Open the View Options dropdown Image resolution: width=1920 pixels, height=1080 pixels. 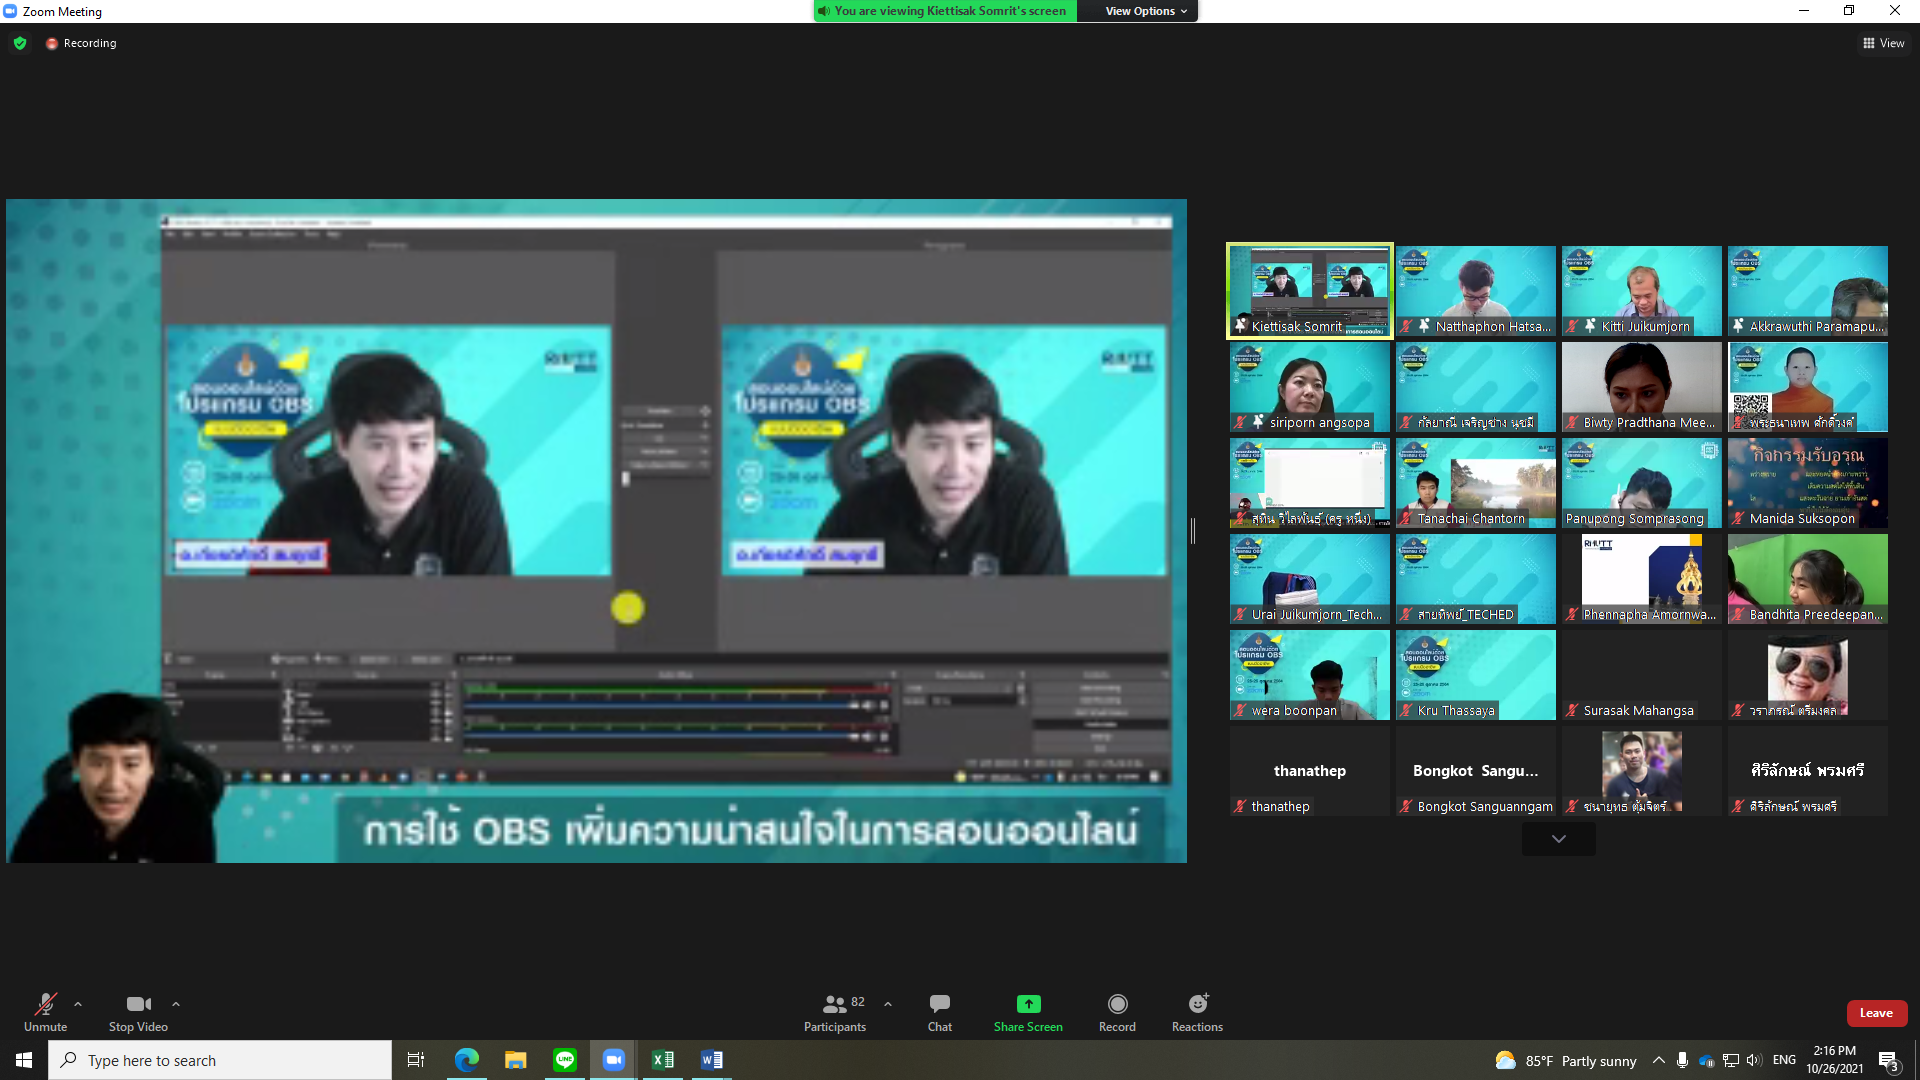(x=1146, y=11)
